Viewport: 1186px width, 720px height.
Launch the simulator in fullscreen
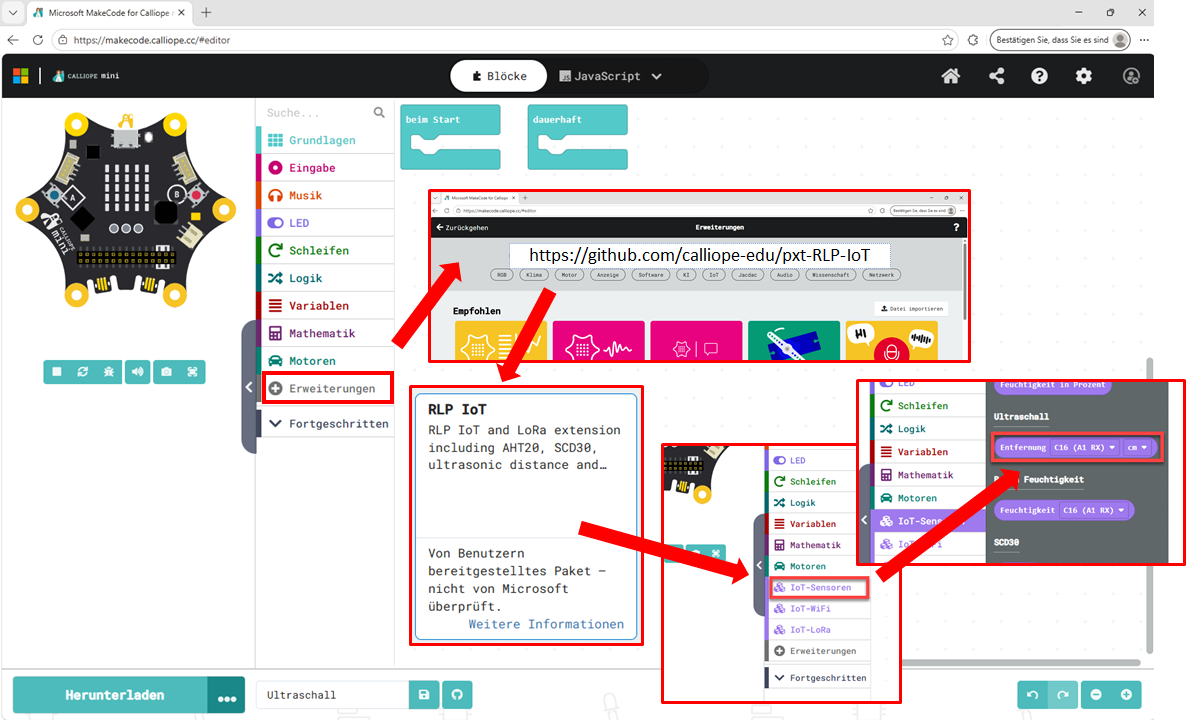[193, 372]
